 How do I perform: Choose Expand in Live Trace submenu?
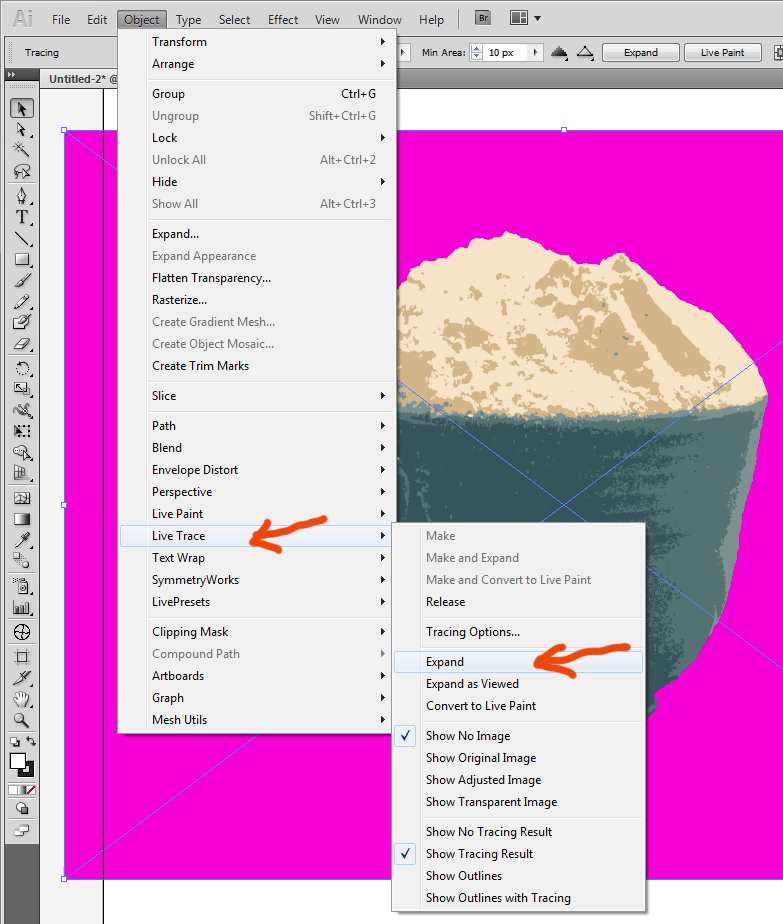point(445,662)
